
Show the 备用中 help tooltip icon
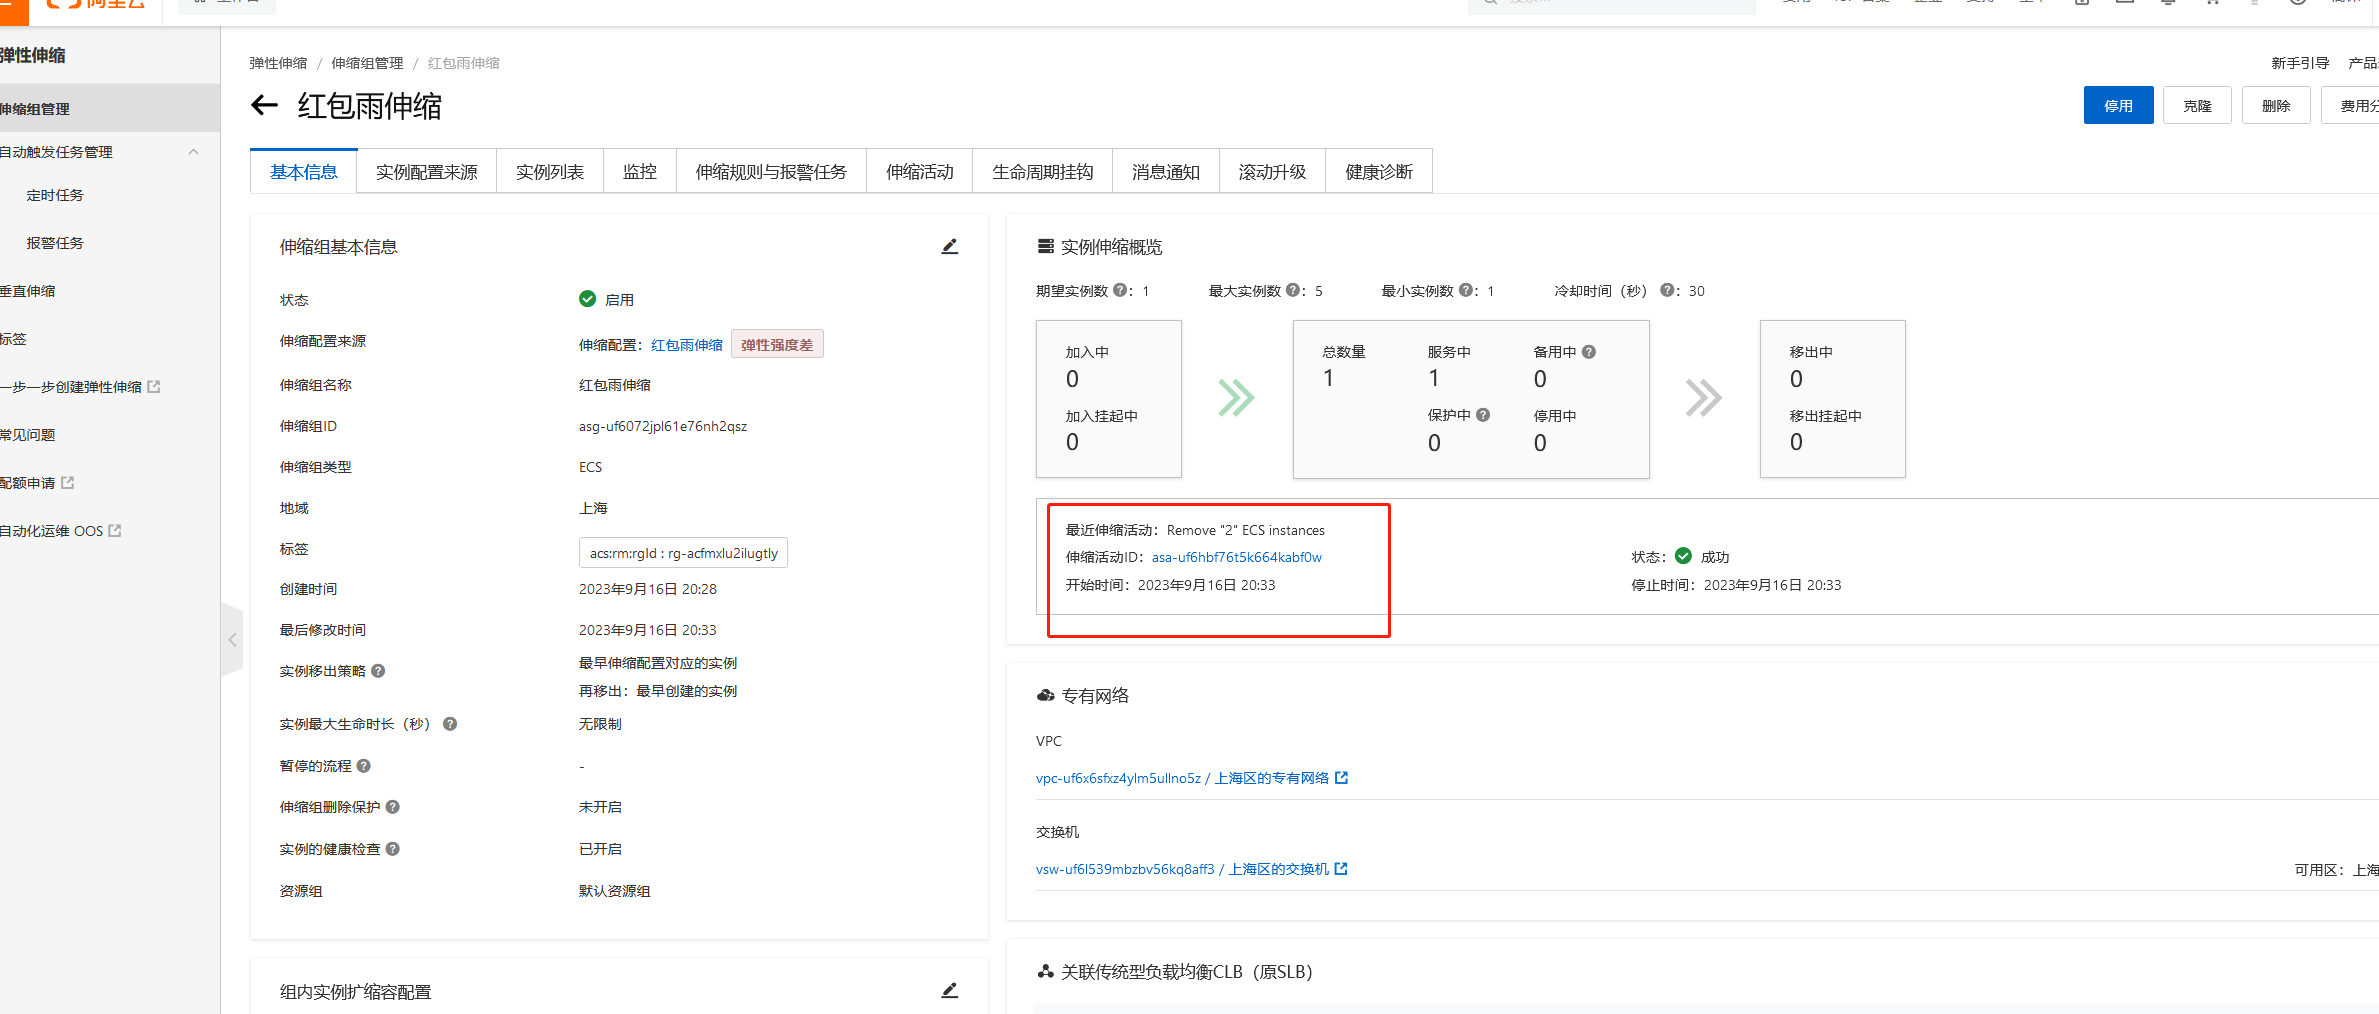pos(1589,352)
